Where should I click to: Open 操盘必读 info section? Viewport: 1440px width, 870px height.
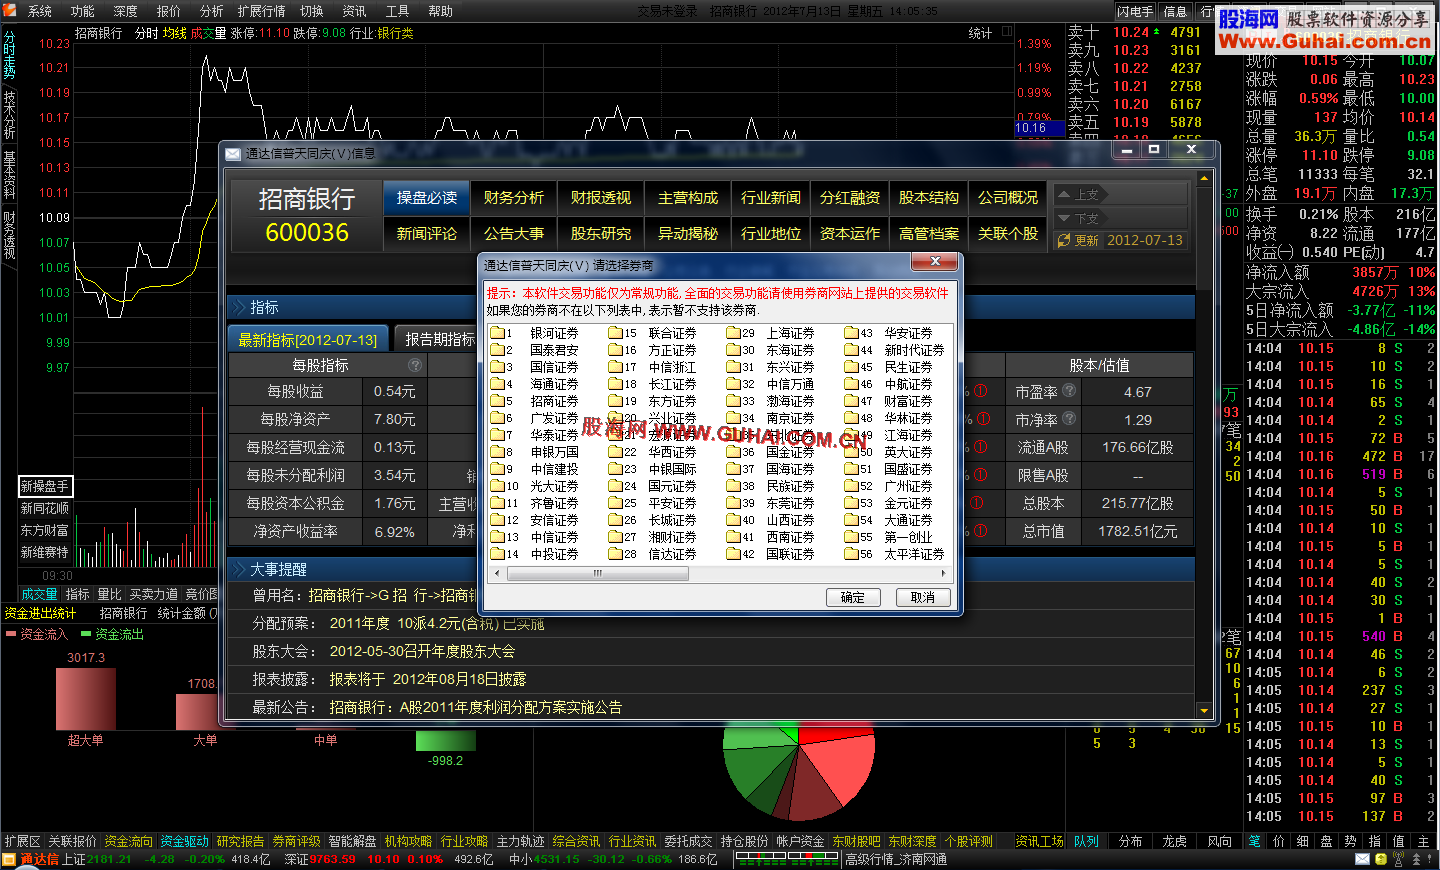click(427, 198)
